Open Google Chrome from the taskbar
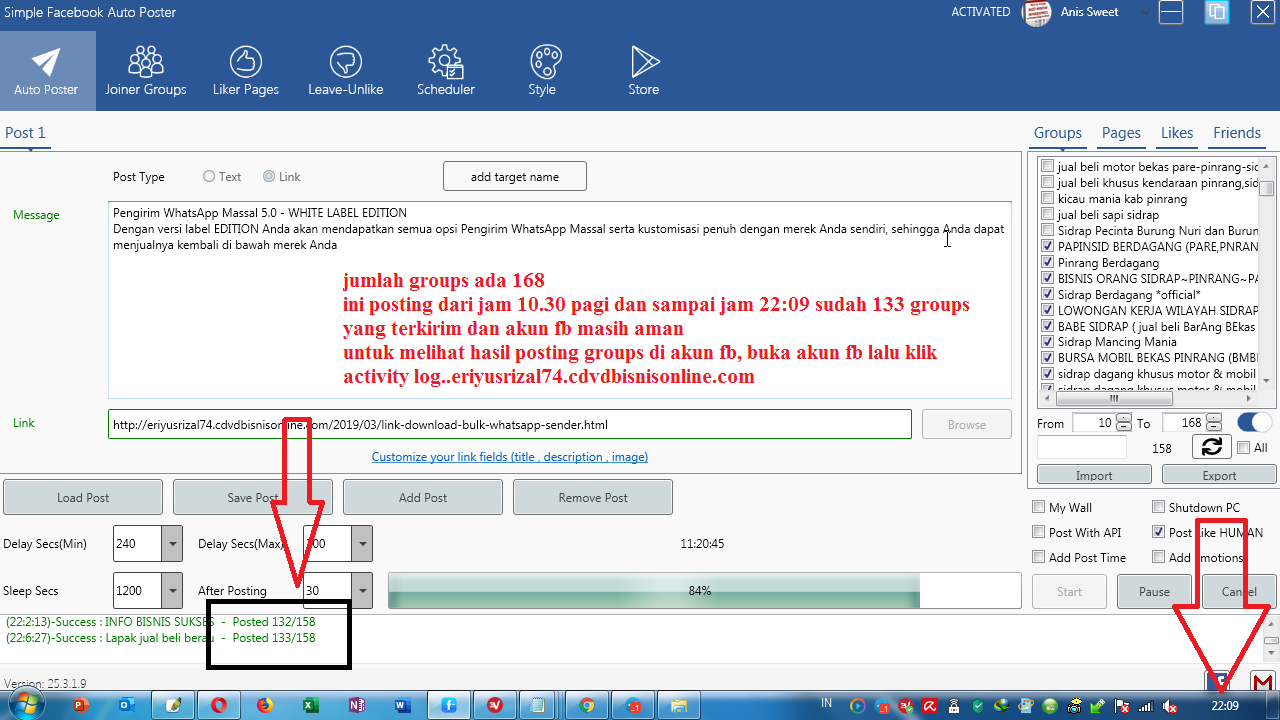Image resolution: width=1280 pixels, height=720 pixels. click(587, 705)
